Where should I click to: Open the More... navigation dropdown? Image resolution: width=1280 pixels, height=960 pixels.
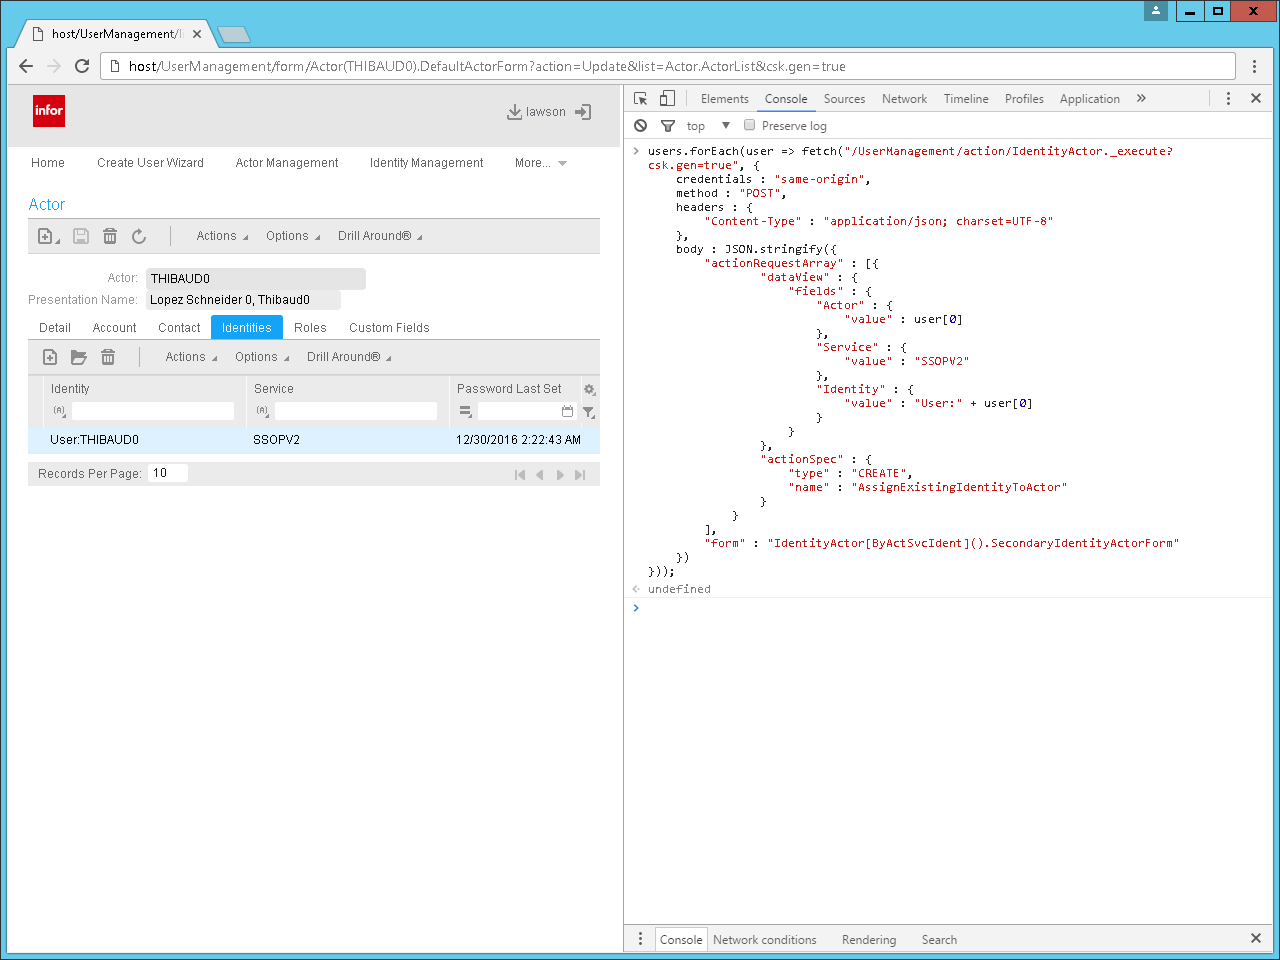(540, 163)
